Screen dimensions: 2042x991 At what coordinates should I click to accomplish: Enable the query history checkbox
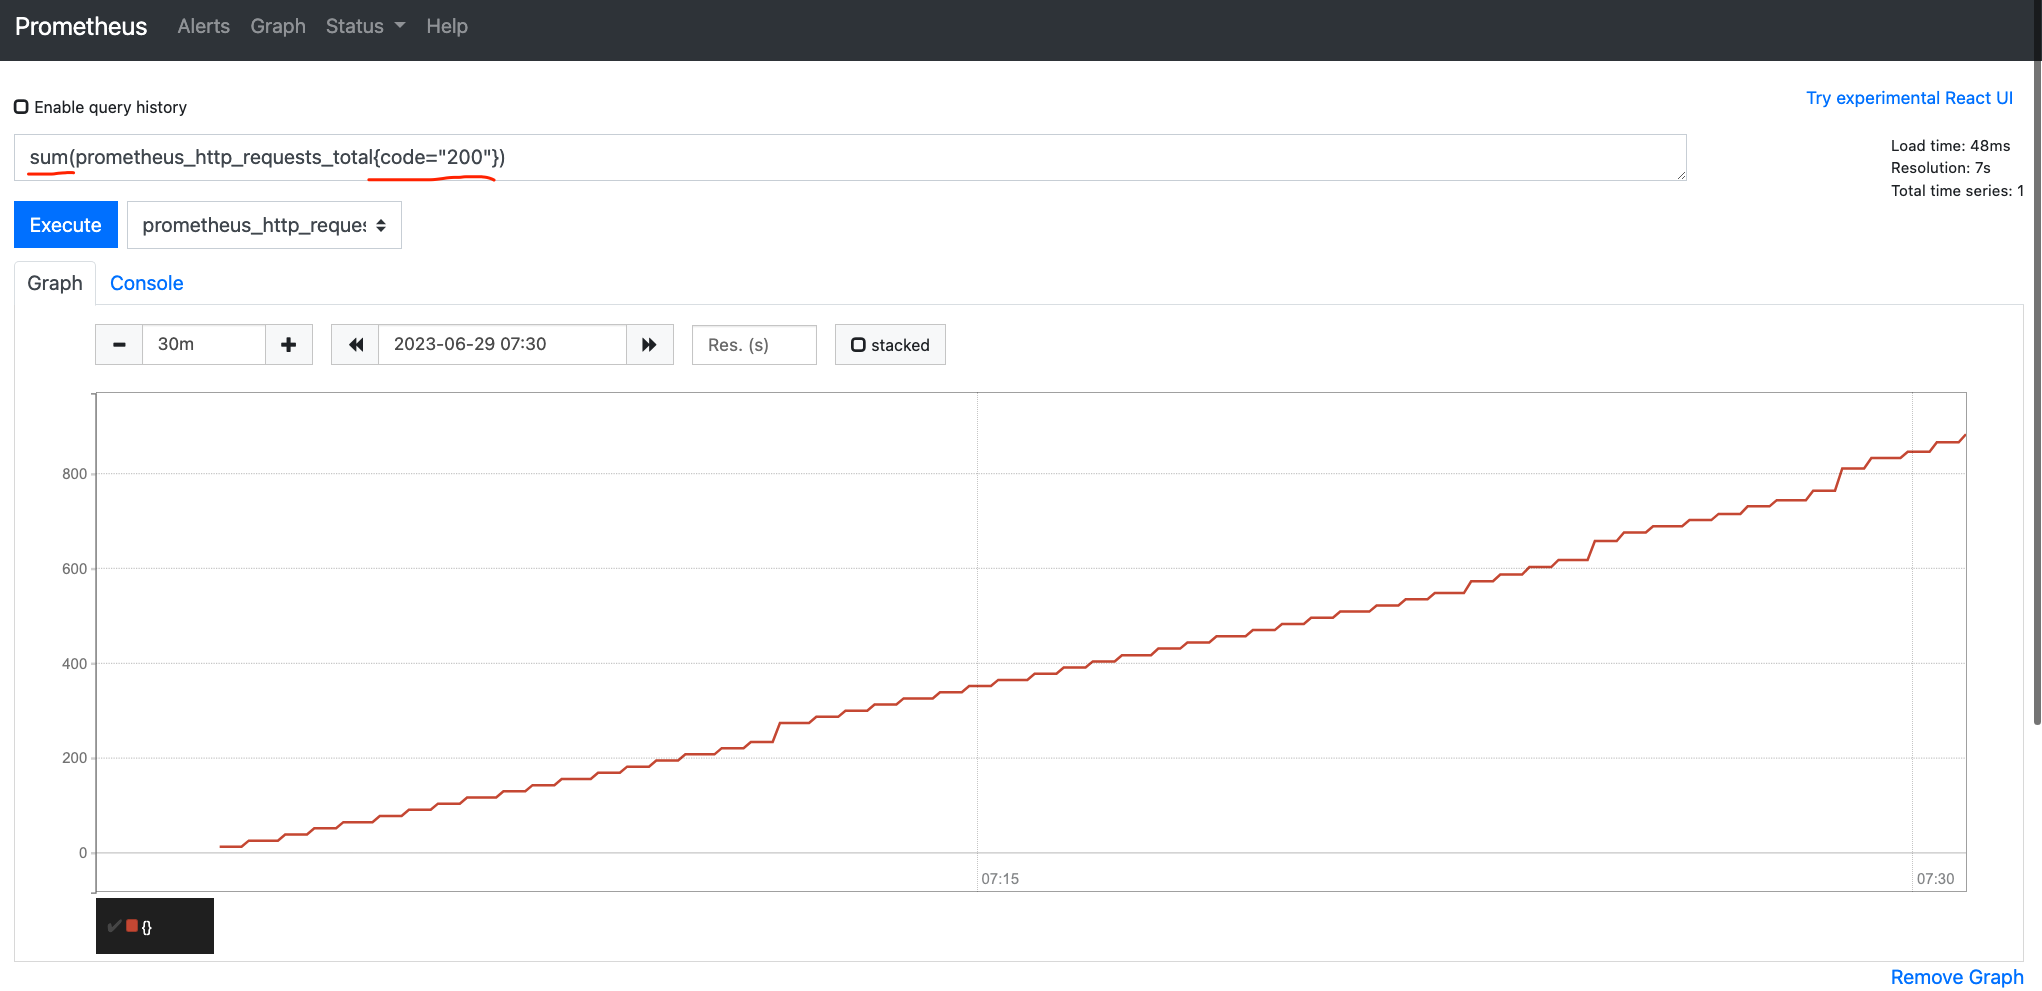click(21, 107)
